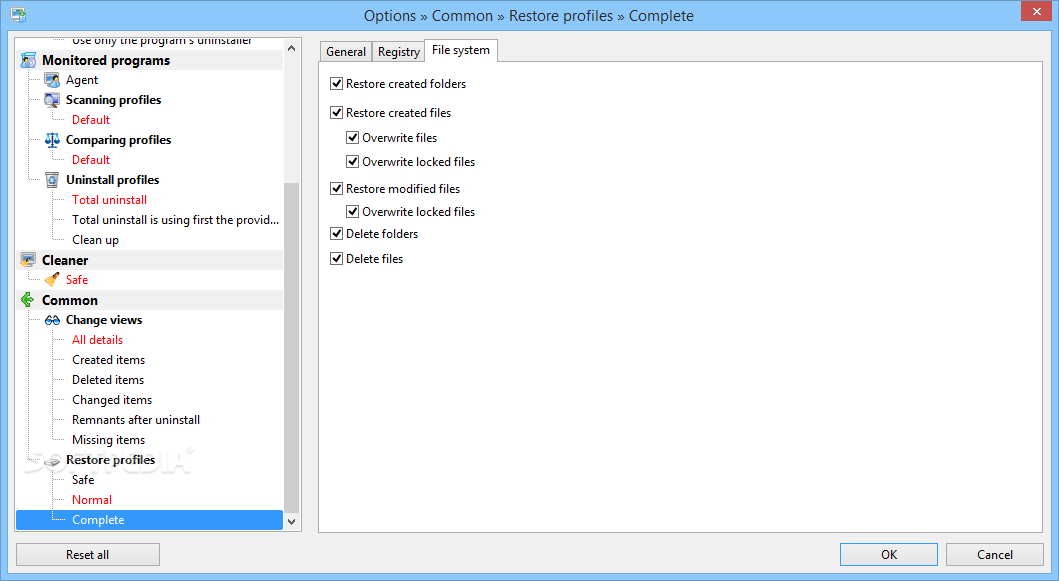Close the Options dialog window
The height and width of the screenshot is (581, 1059).
point(1037,11)
